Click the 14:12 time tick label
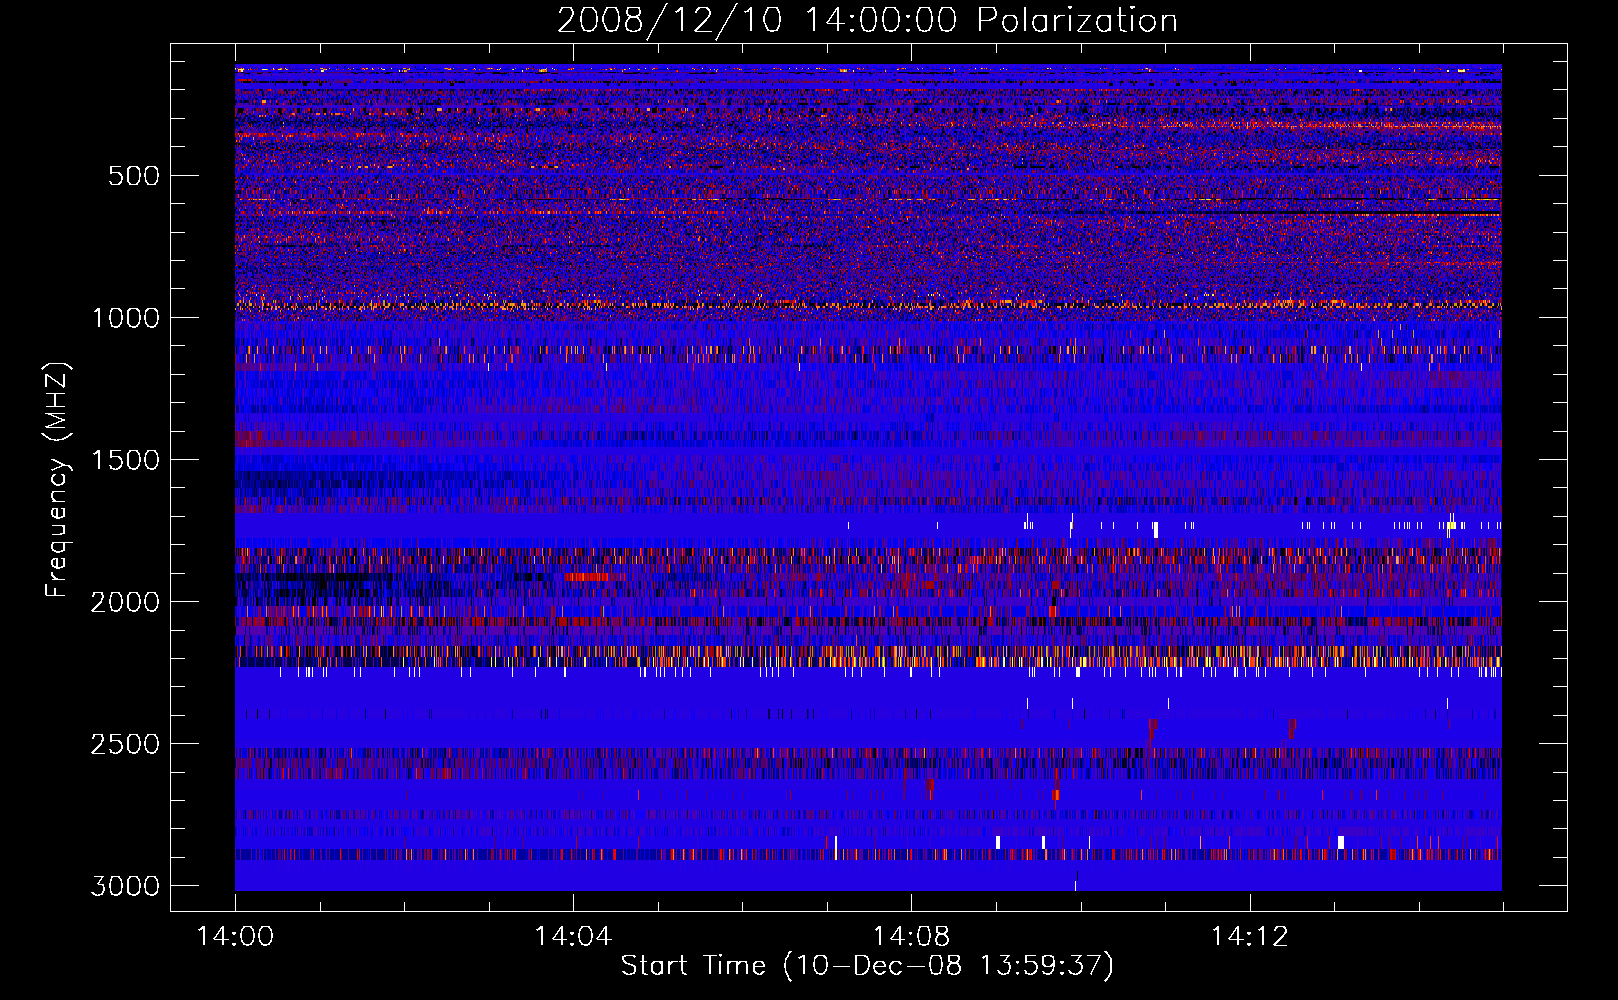1618x1000 pixels. tap(1249, 937)
